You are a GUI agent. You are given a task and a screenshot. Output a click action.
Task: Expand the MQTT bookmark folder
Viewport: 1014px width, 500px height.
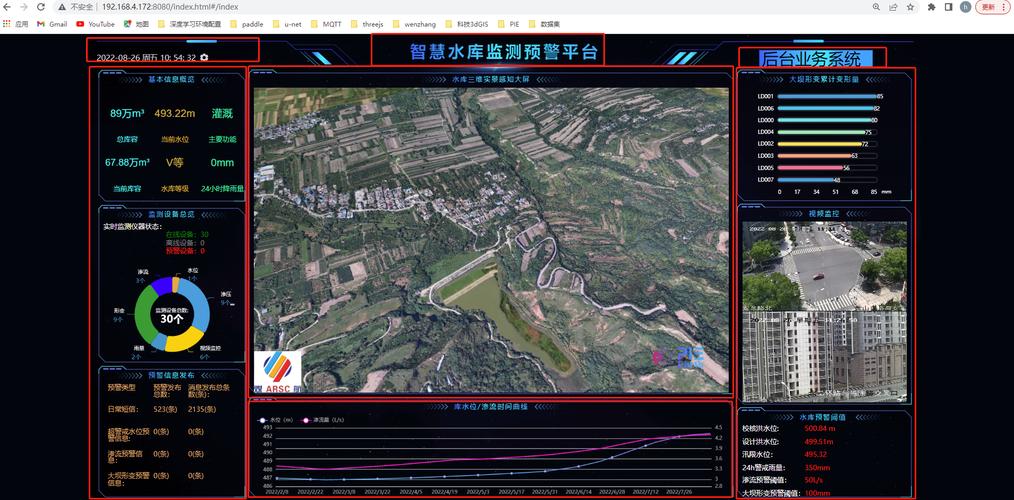(326, 24)
